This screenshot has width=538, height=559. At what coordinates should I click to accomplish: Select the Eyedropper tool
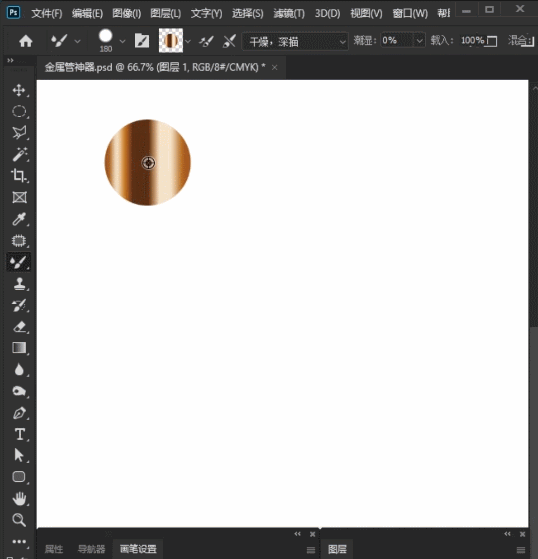pyautogui.click(x=19, y=219)
